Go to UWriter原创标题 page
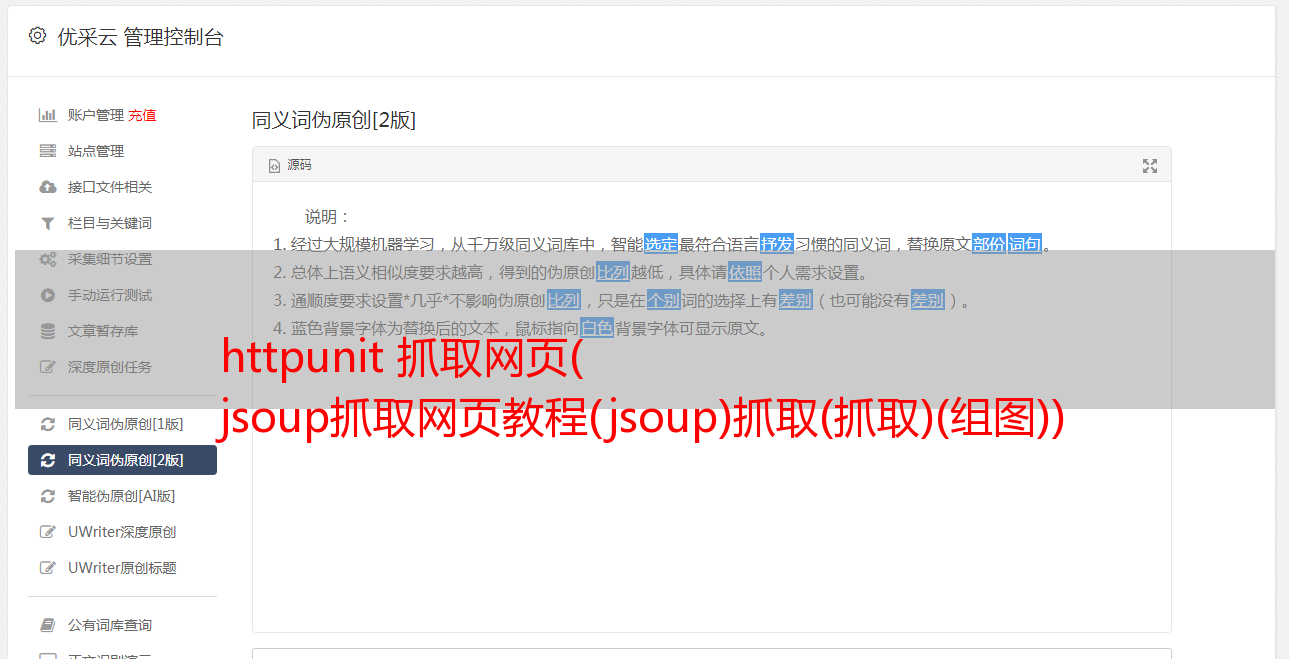1289x659 pixels. click(122, 568)
